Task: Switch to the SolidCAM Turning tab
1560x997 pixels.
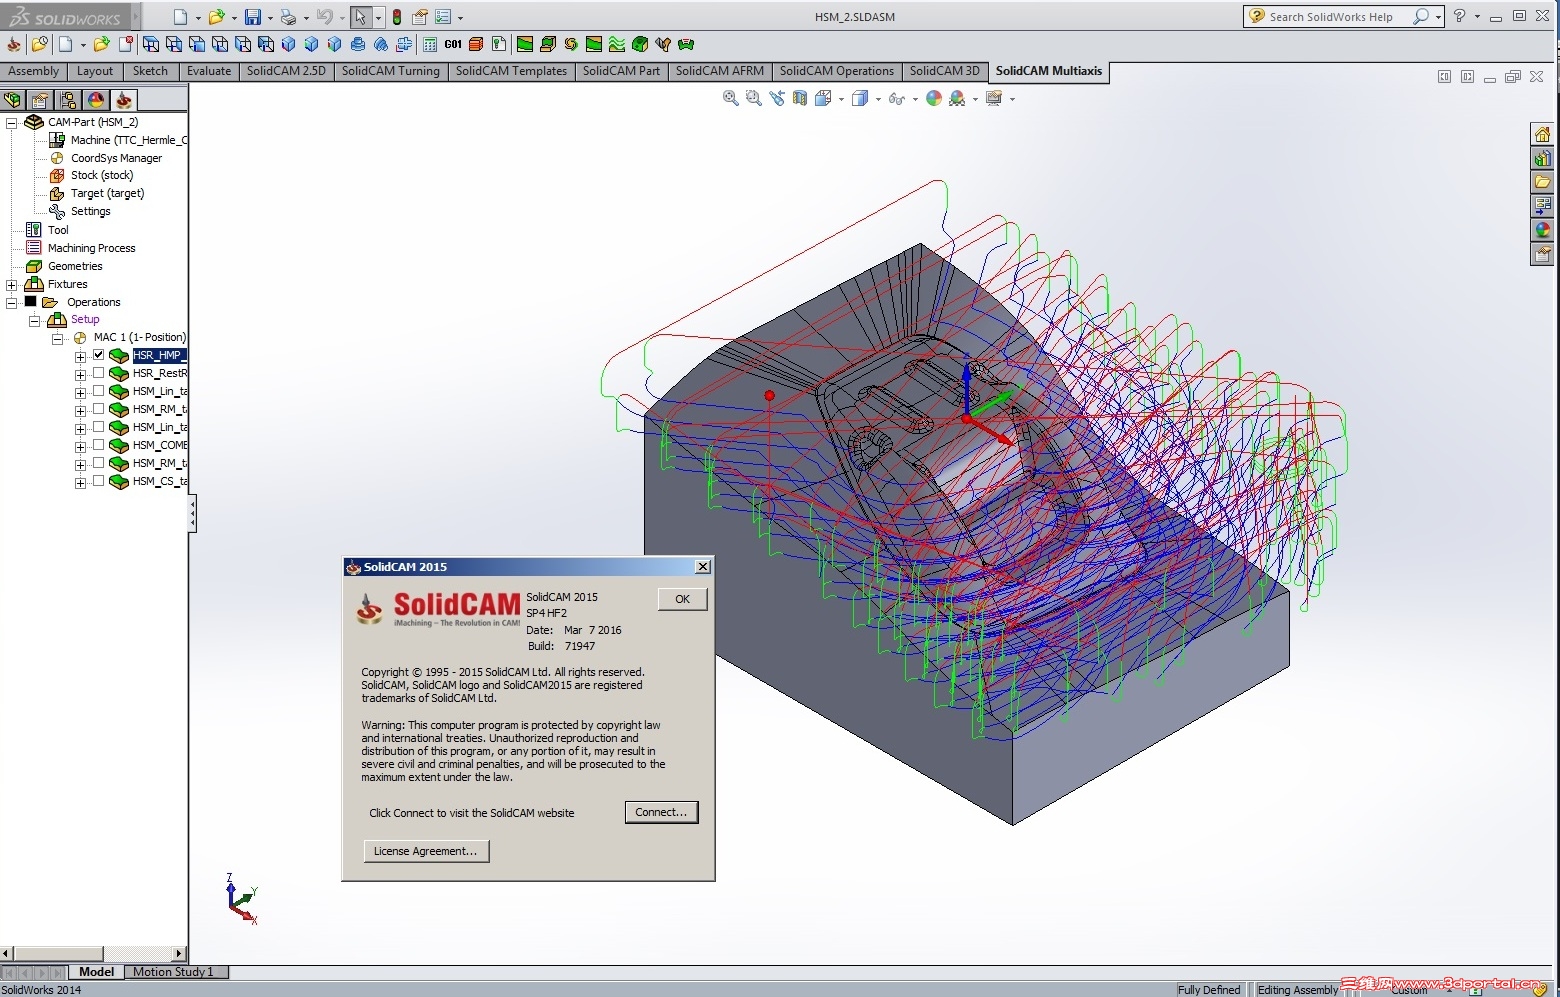Action: click(x=391, y=71)
